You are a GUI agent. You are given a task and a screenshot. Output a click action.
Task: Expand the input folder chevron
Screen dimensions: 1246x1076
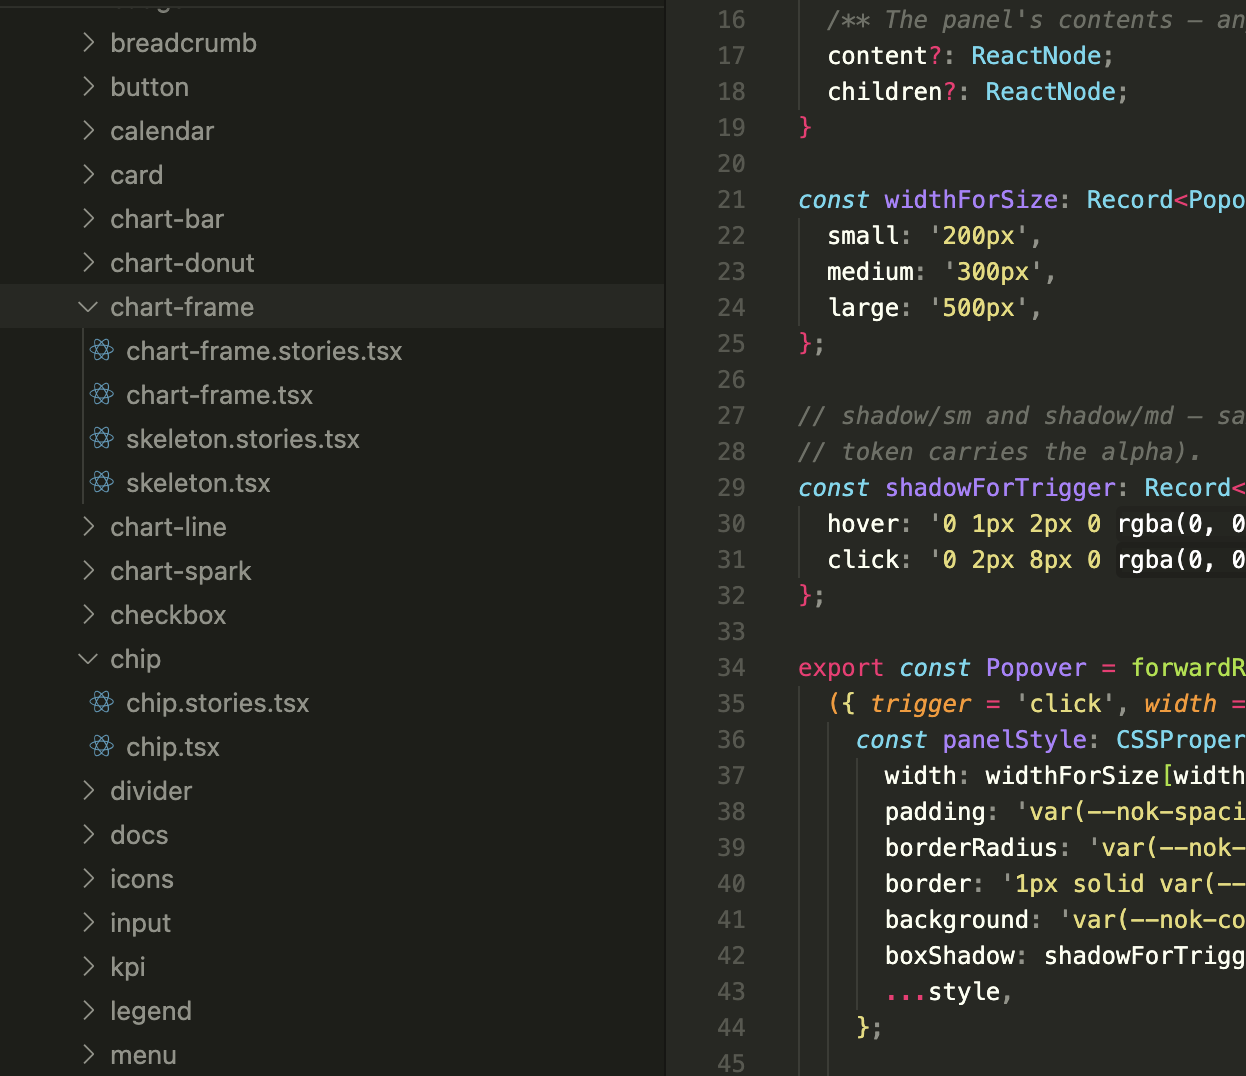(88, 922)
